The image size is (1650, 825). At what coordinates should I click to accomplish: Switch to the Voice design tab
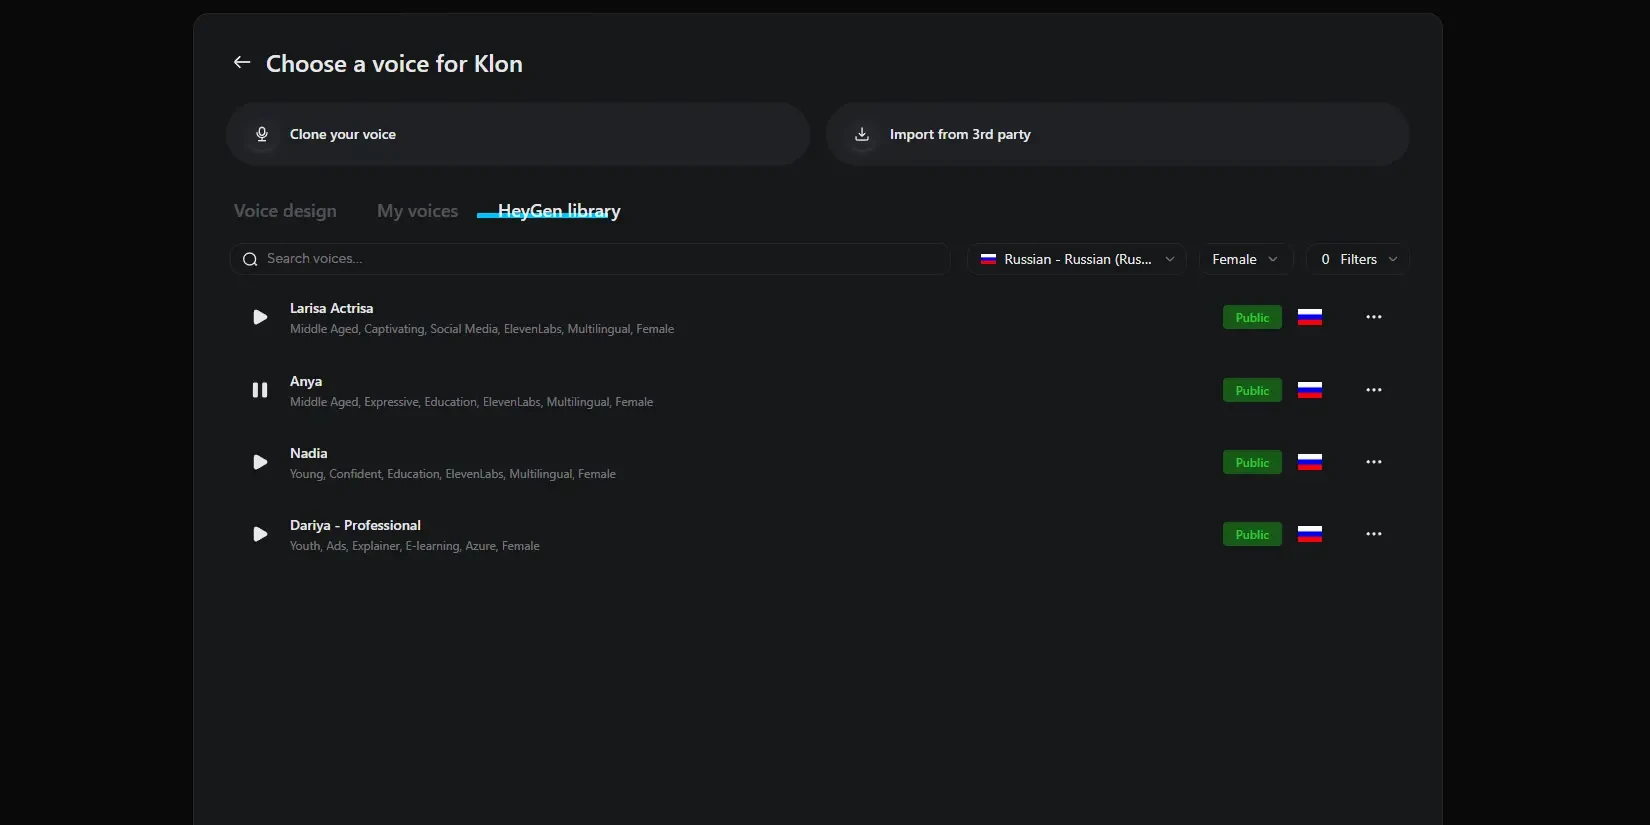(x=285, y=211)
